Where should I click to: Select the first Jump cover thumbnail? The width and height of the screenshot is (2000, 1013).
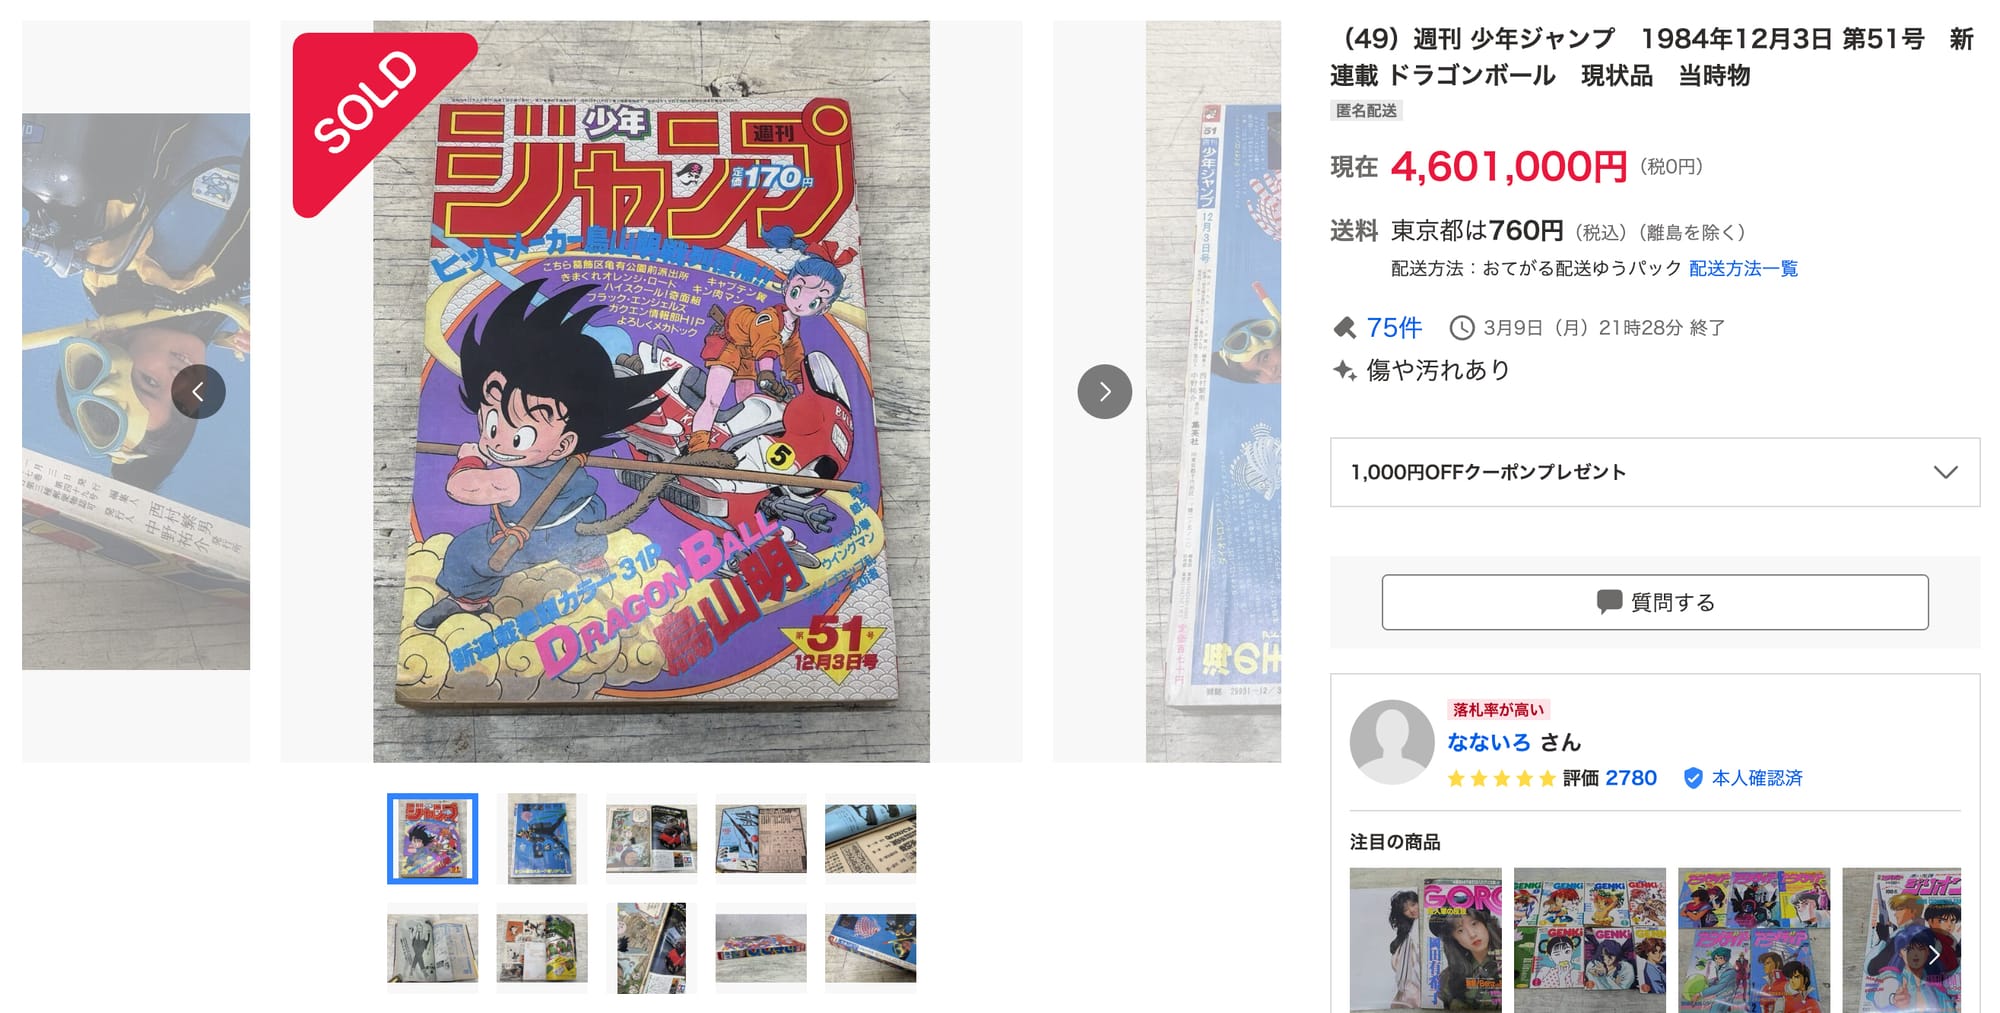[432, 838]
